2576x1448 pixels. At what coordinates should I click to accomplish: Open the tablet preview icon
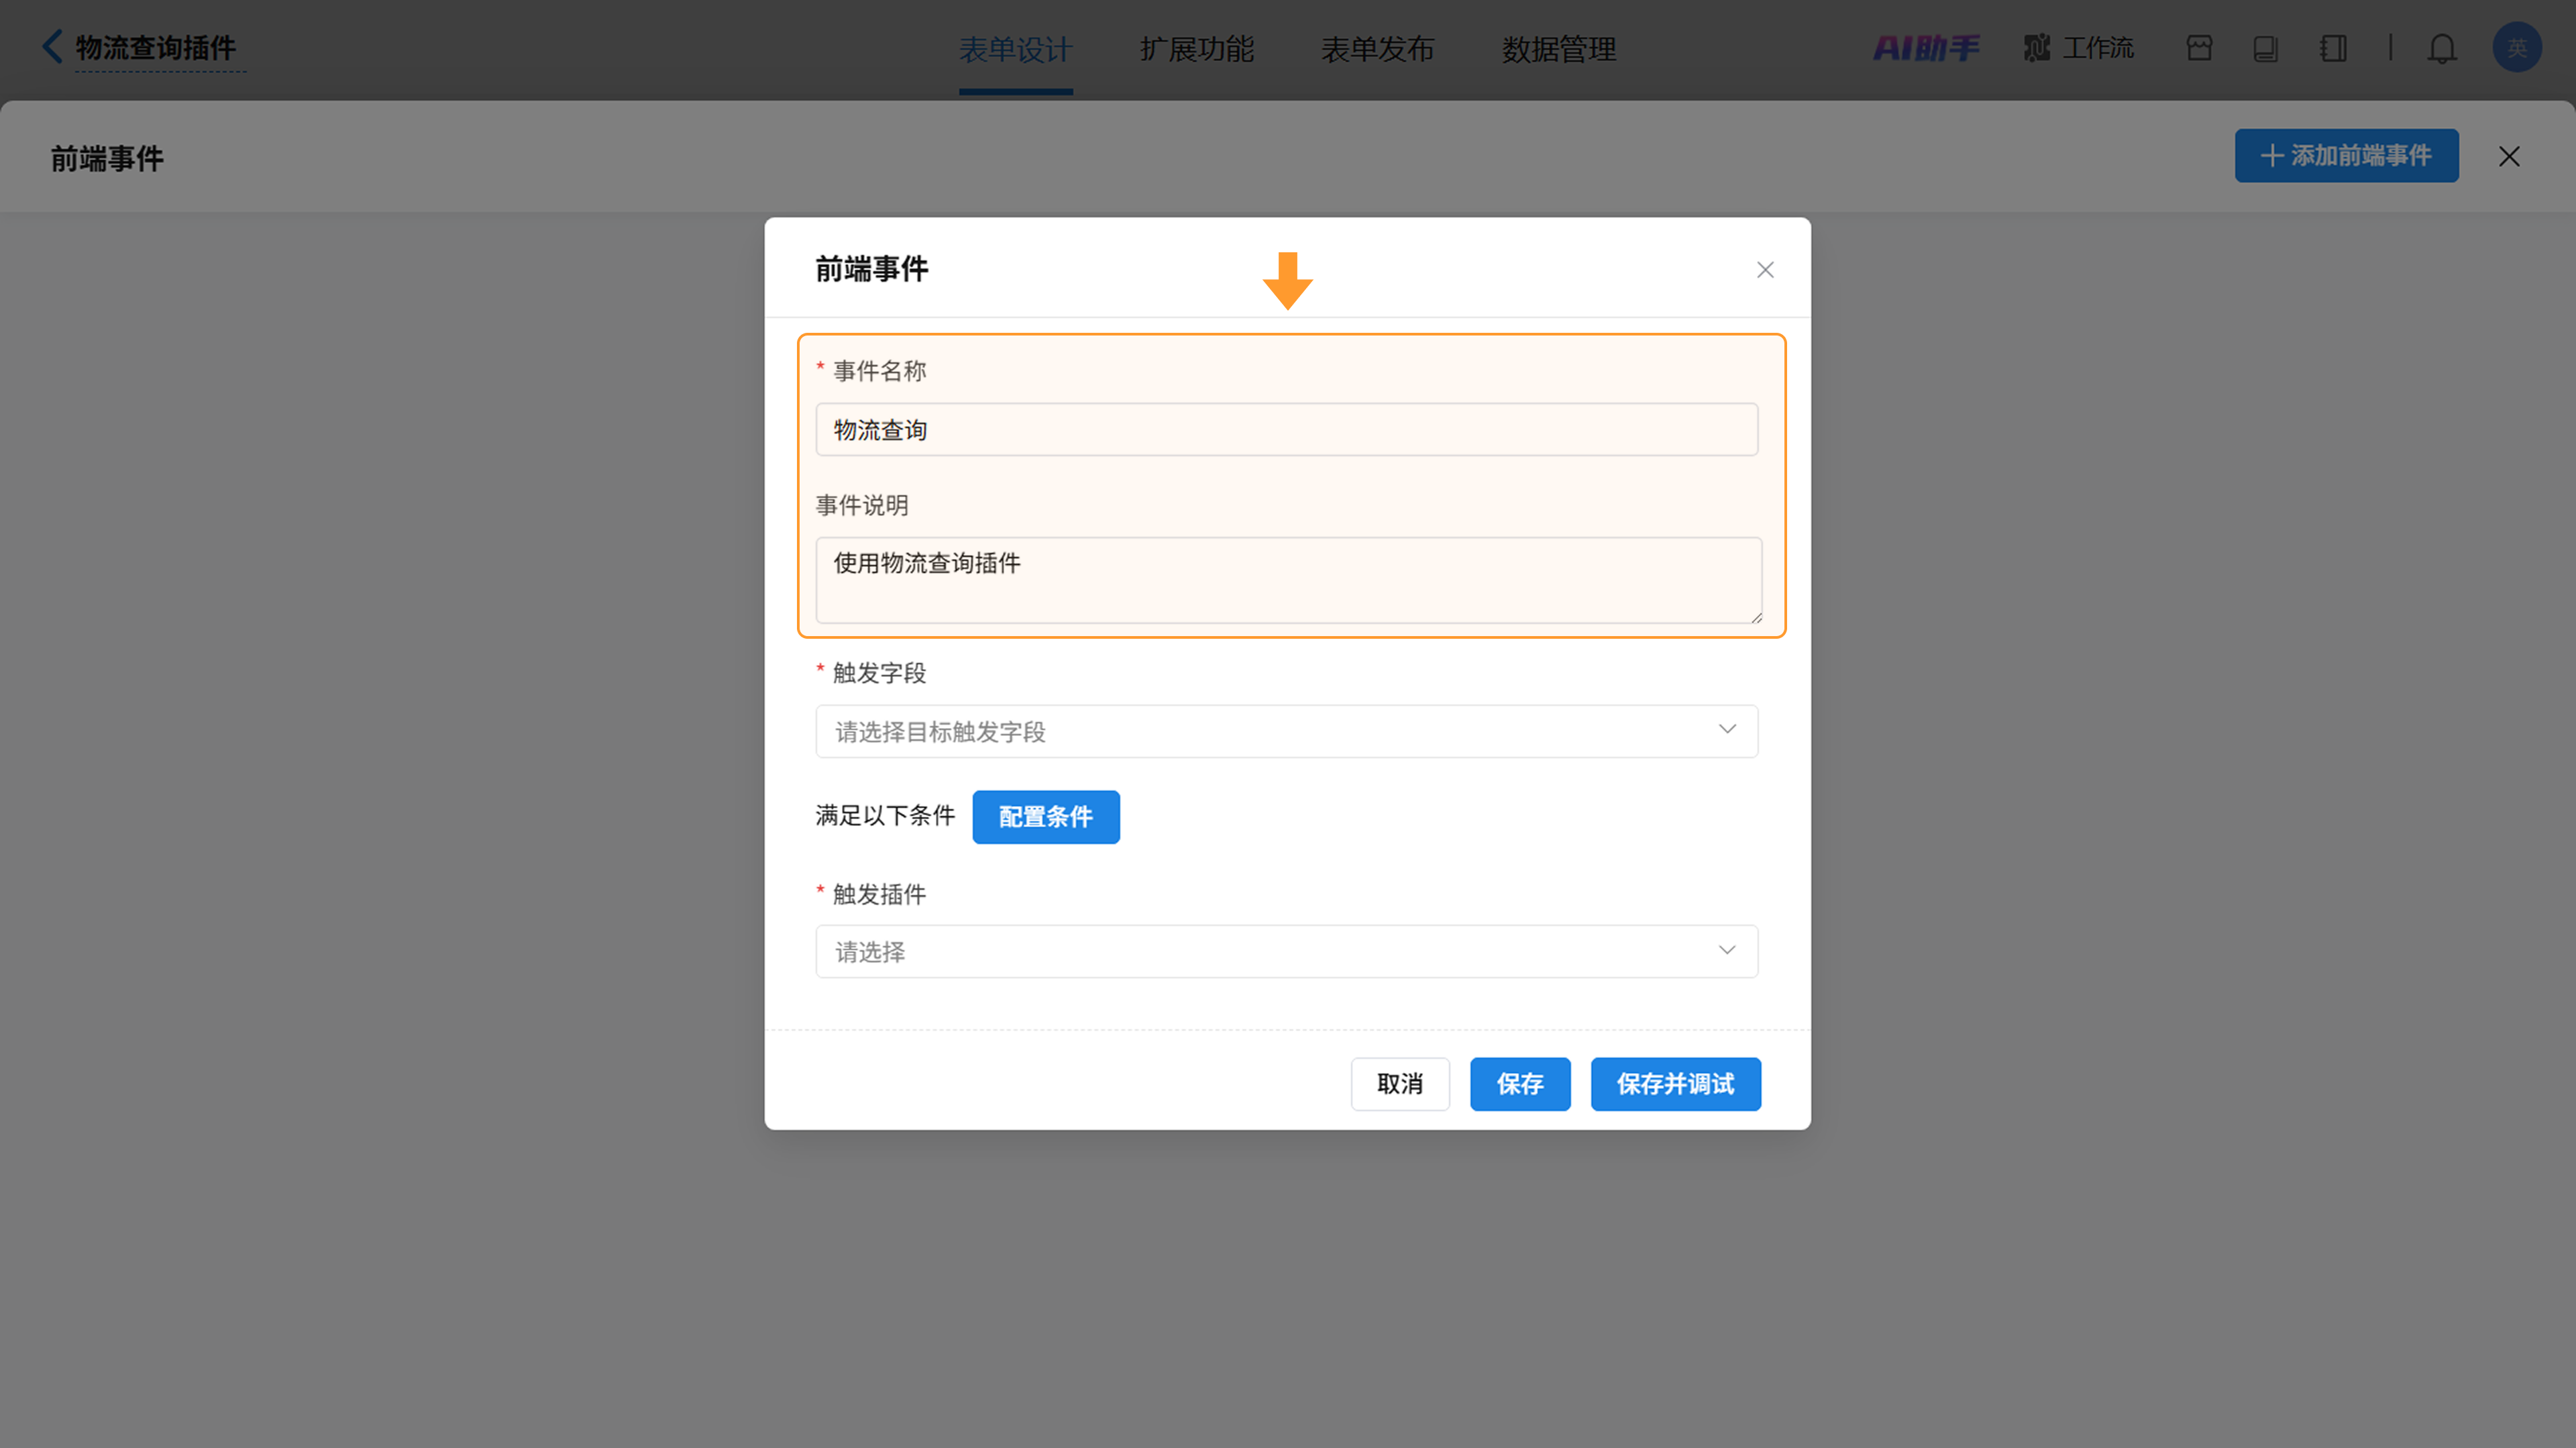point(2266,48)
